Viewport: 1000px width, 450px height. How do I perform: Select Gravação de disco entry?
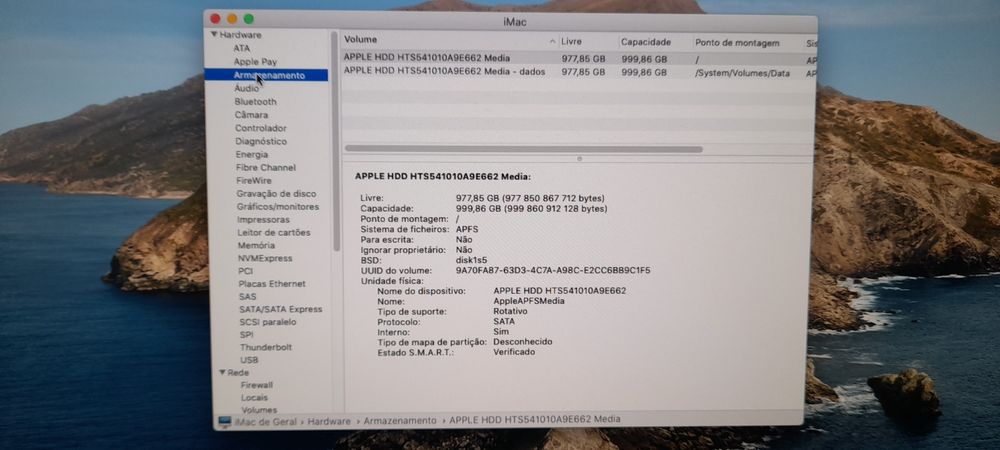[276, 194]
